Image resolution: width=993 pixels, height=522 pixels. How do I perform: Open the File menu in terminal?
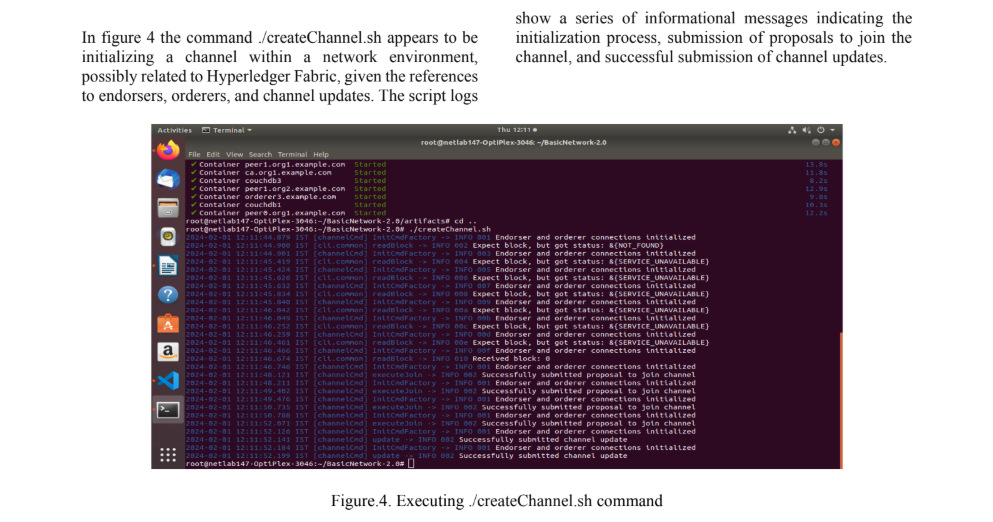(x=195, y=155)
